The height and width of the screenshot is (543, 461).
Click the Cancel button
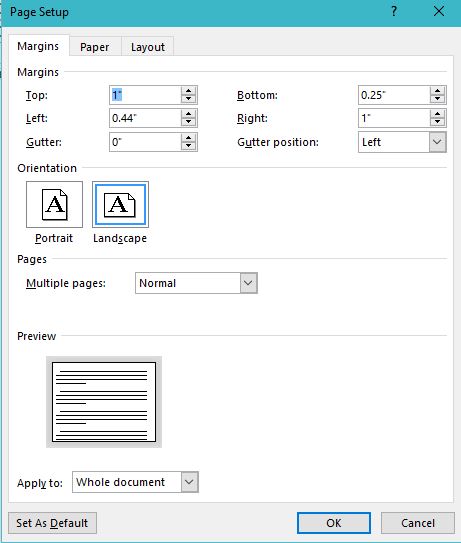click(418, 523)
